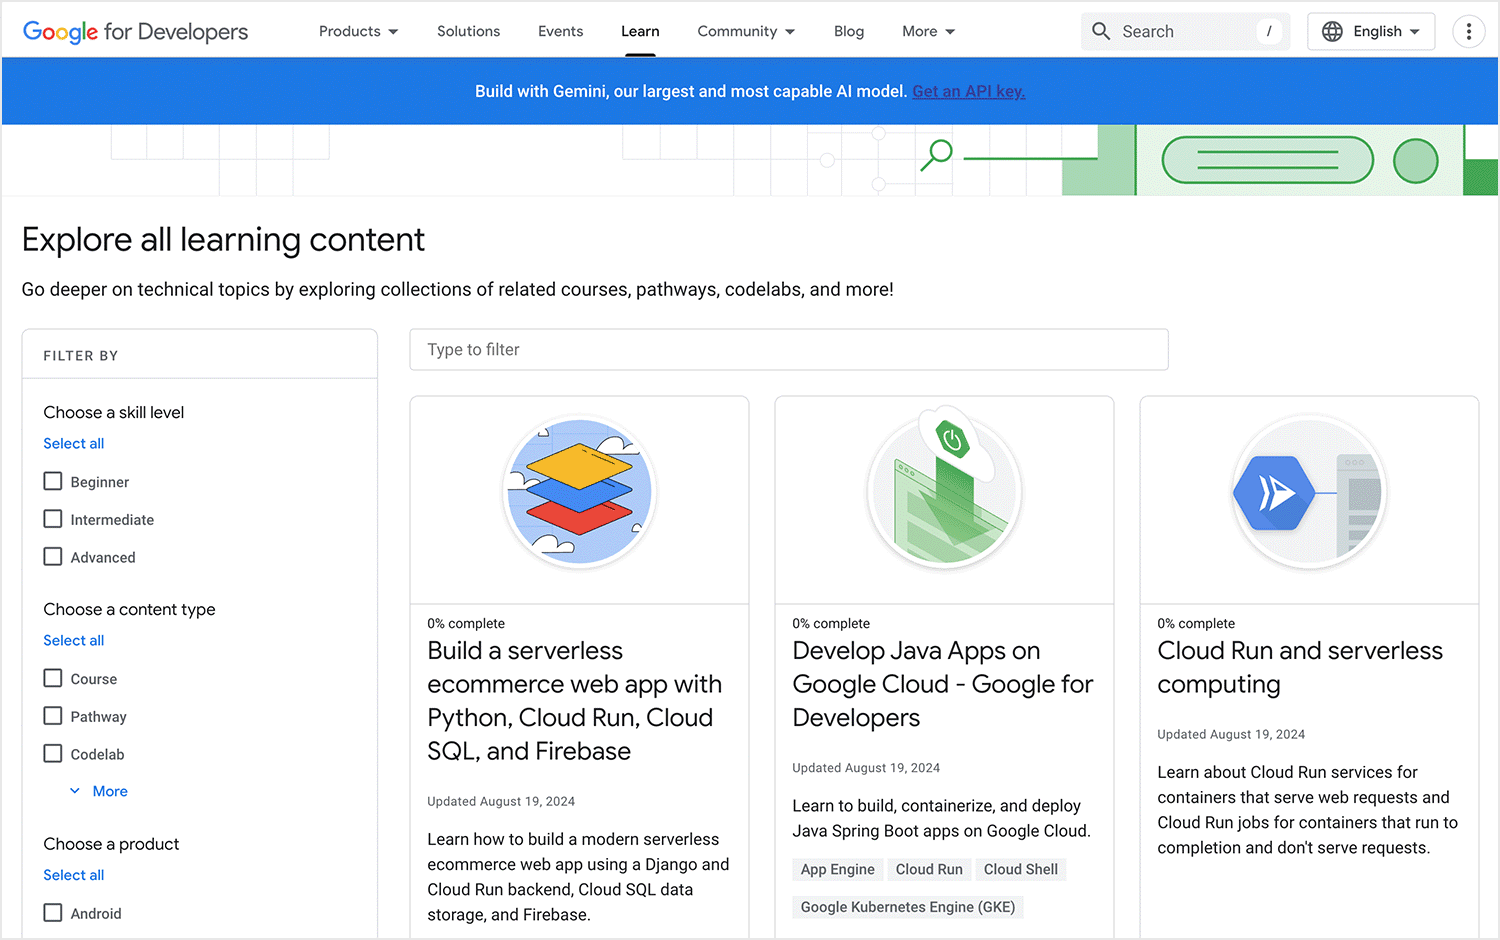The height and width of the screenshot is (940, 1500).
Task: Enable the Beginner skill level checkbox
Action: pyautogui.click(x=53, y=481)
